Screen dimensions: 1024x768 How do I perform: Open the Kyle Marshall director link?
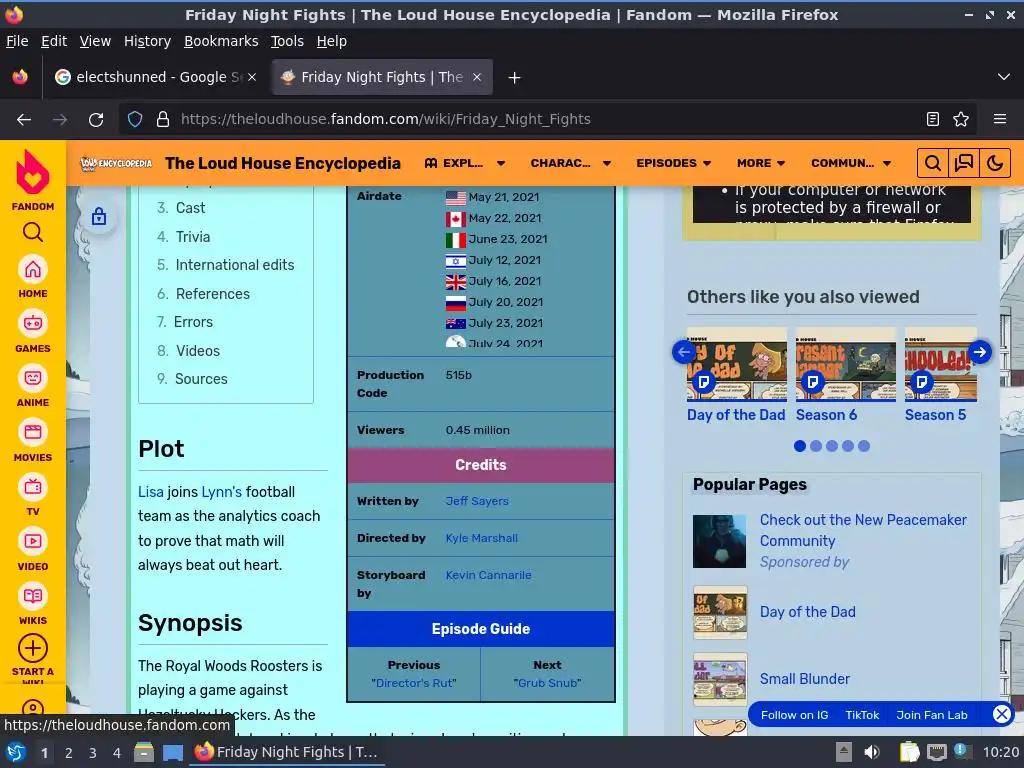click(x=481, y=538)
